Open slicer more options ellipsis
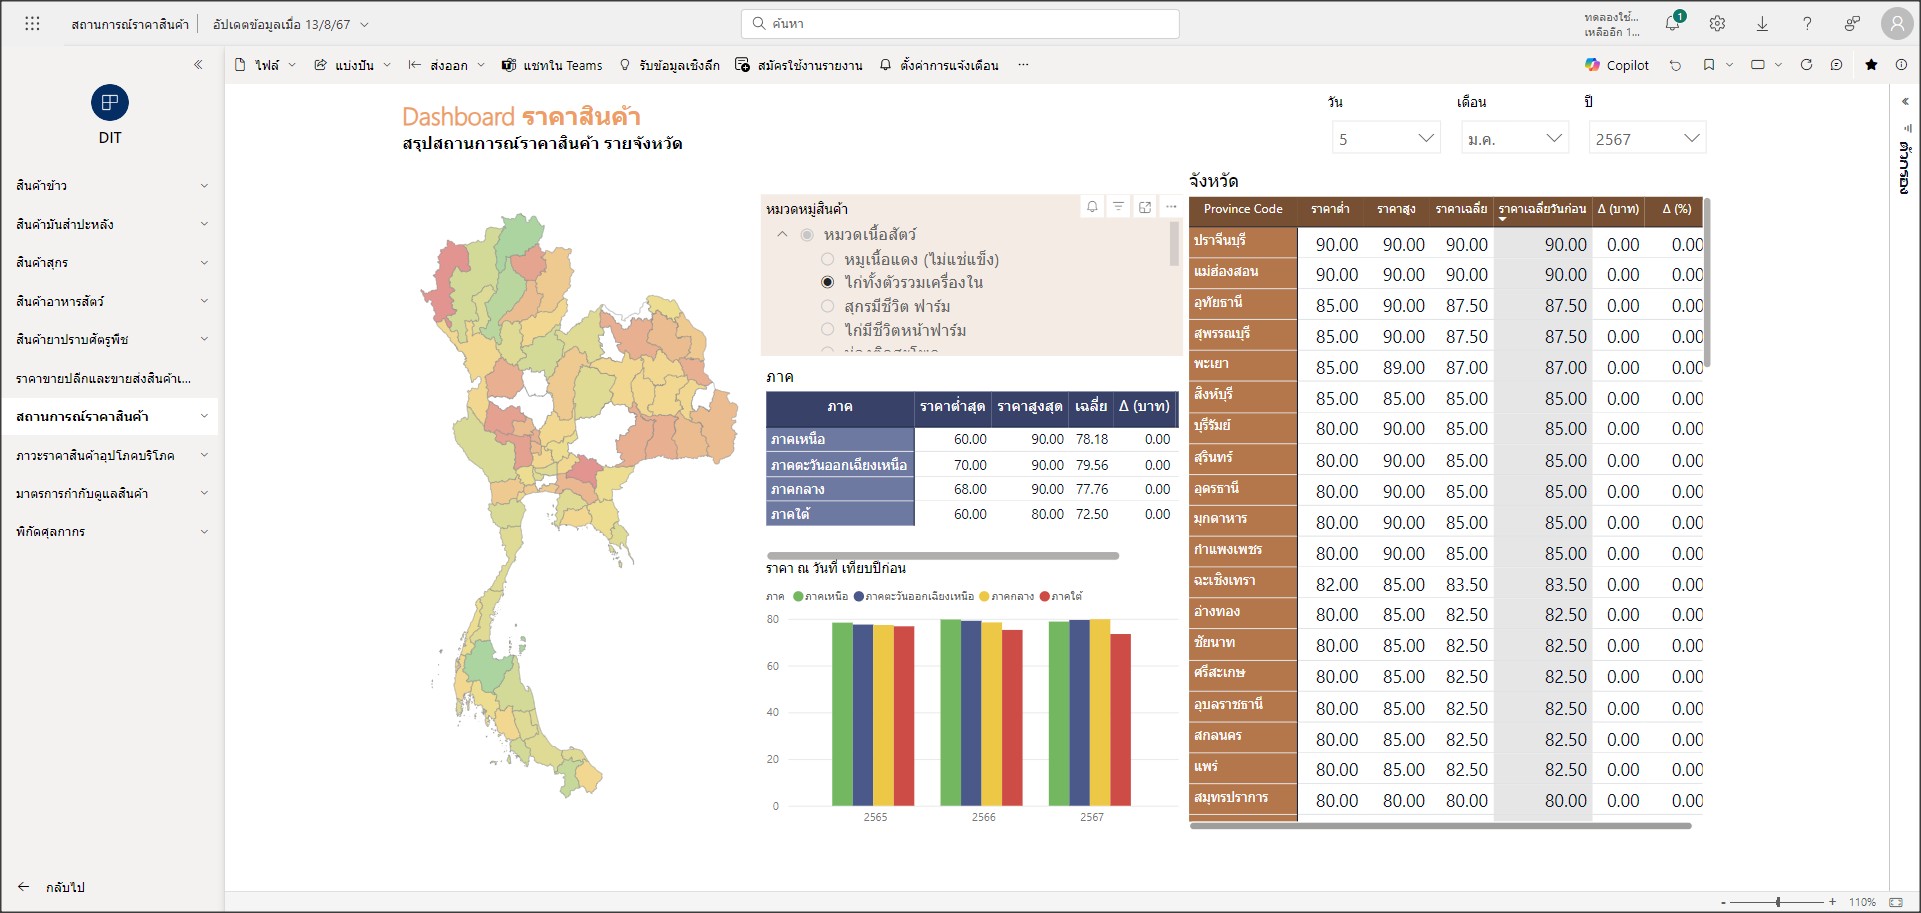 pos(1171,207)
